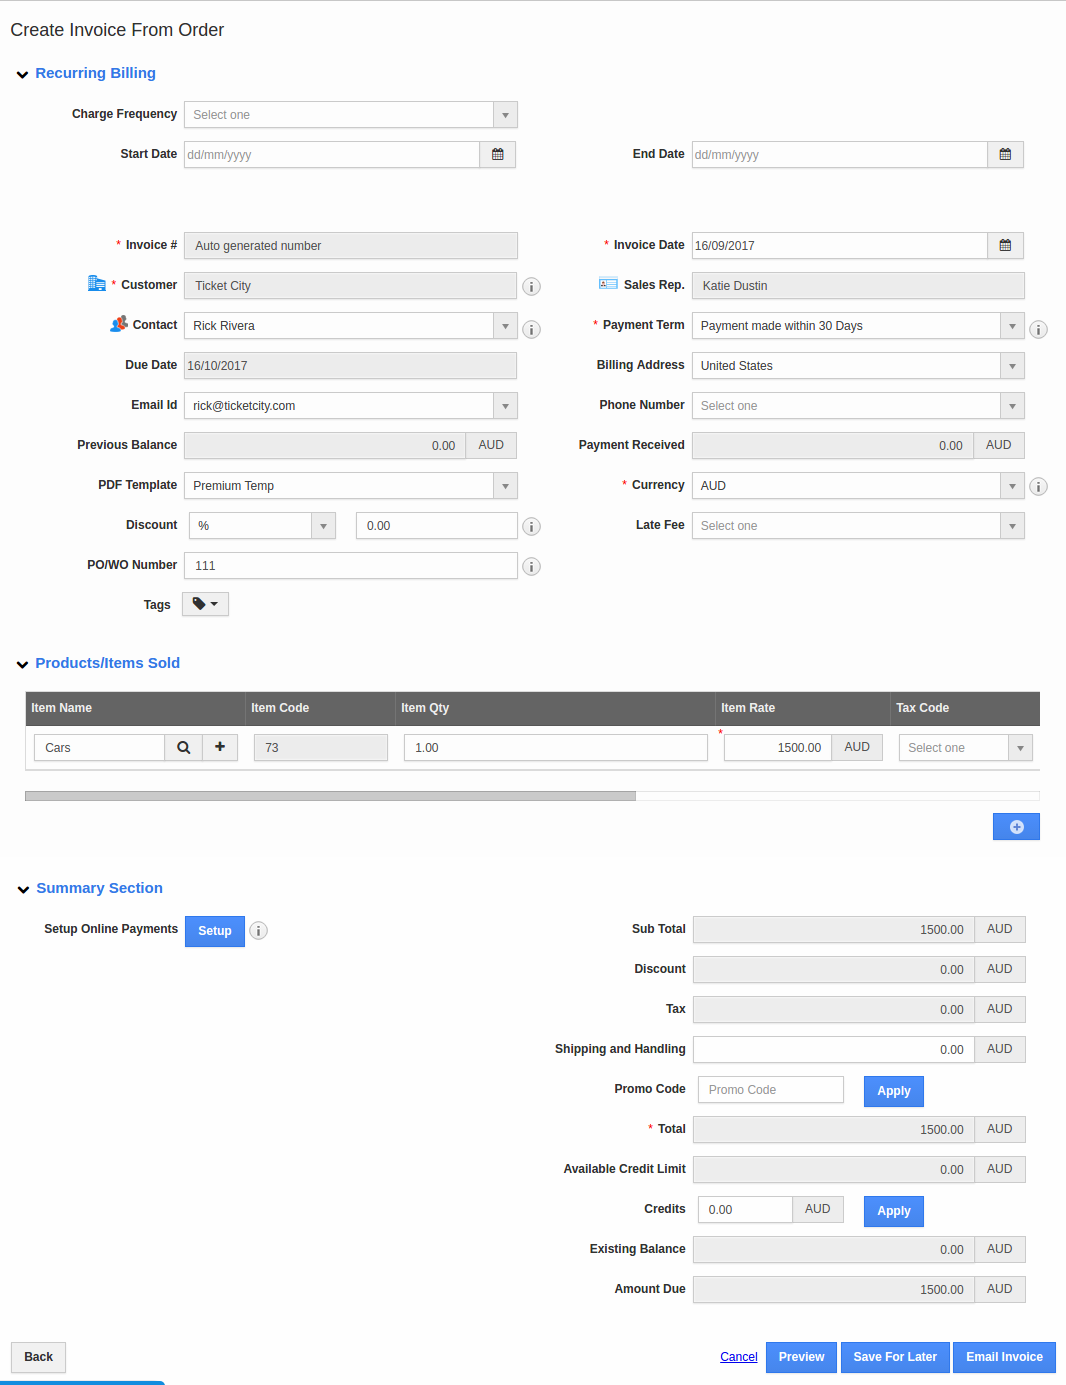Apply the credits amount
This screenshot has height=1385, width=1066.
[x=894, y=1211]
